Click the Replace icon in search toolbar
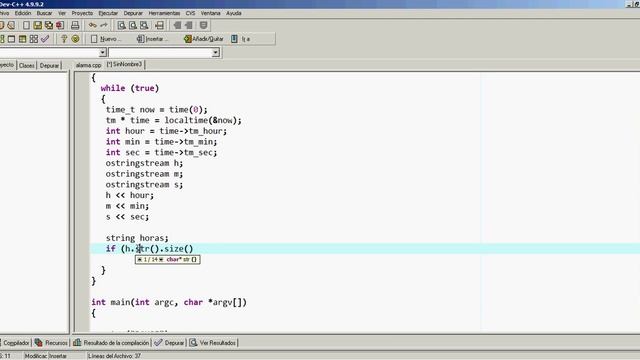The image size is (640, 360). click(x=133, y=25)
